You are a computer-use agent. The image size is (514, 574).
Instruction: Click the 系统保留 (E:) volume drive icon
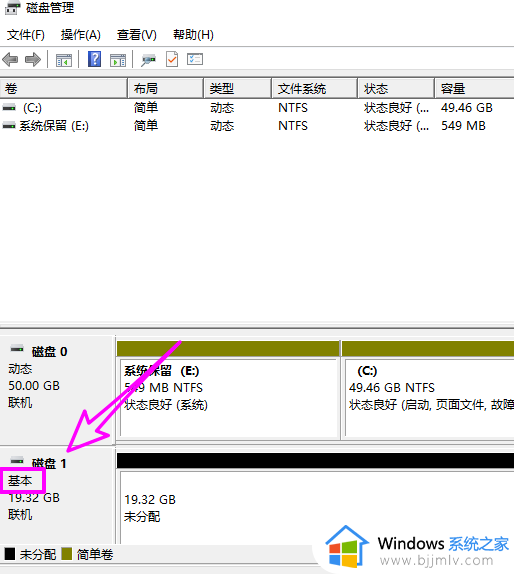(x=9, y=126)
